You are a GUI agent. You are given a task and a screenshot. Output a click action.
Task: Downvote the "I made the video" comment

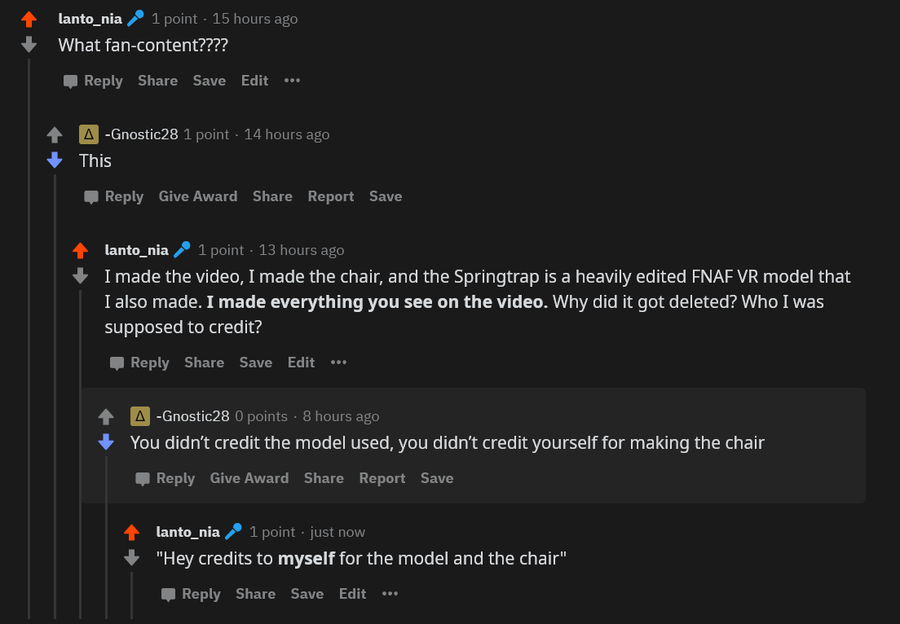pyautogui.click(x=81, y=275)
